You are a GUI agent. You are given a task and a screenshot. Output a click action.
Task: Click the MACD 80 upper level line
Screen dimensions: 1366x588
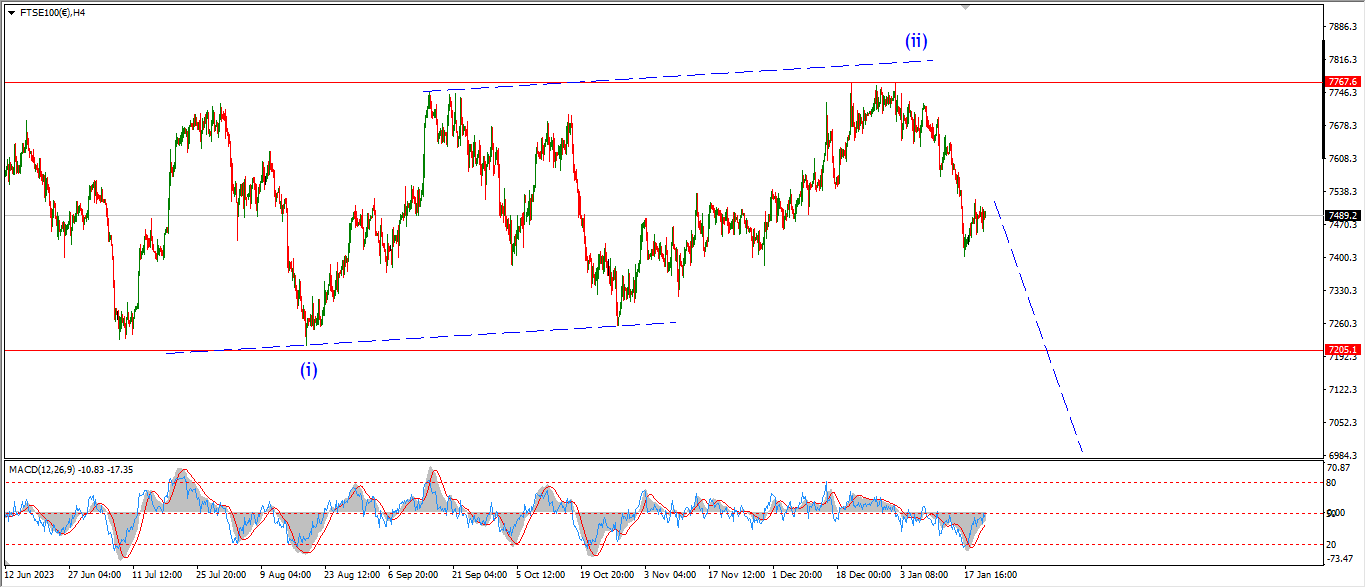pyautogui.click(x=600, y=483)
